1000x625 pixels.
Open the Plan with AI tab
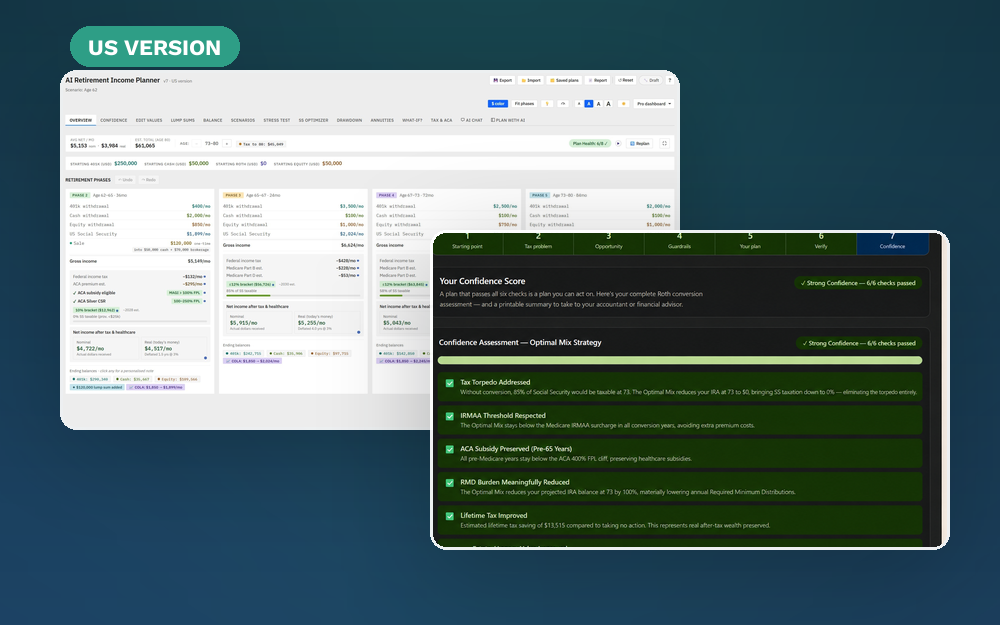[508, 120]
